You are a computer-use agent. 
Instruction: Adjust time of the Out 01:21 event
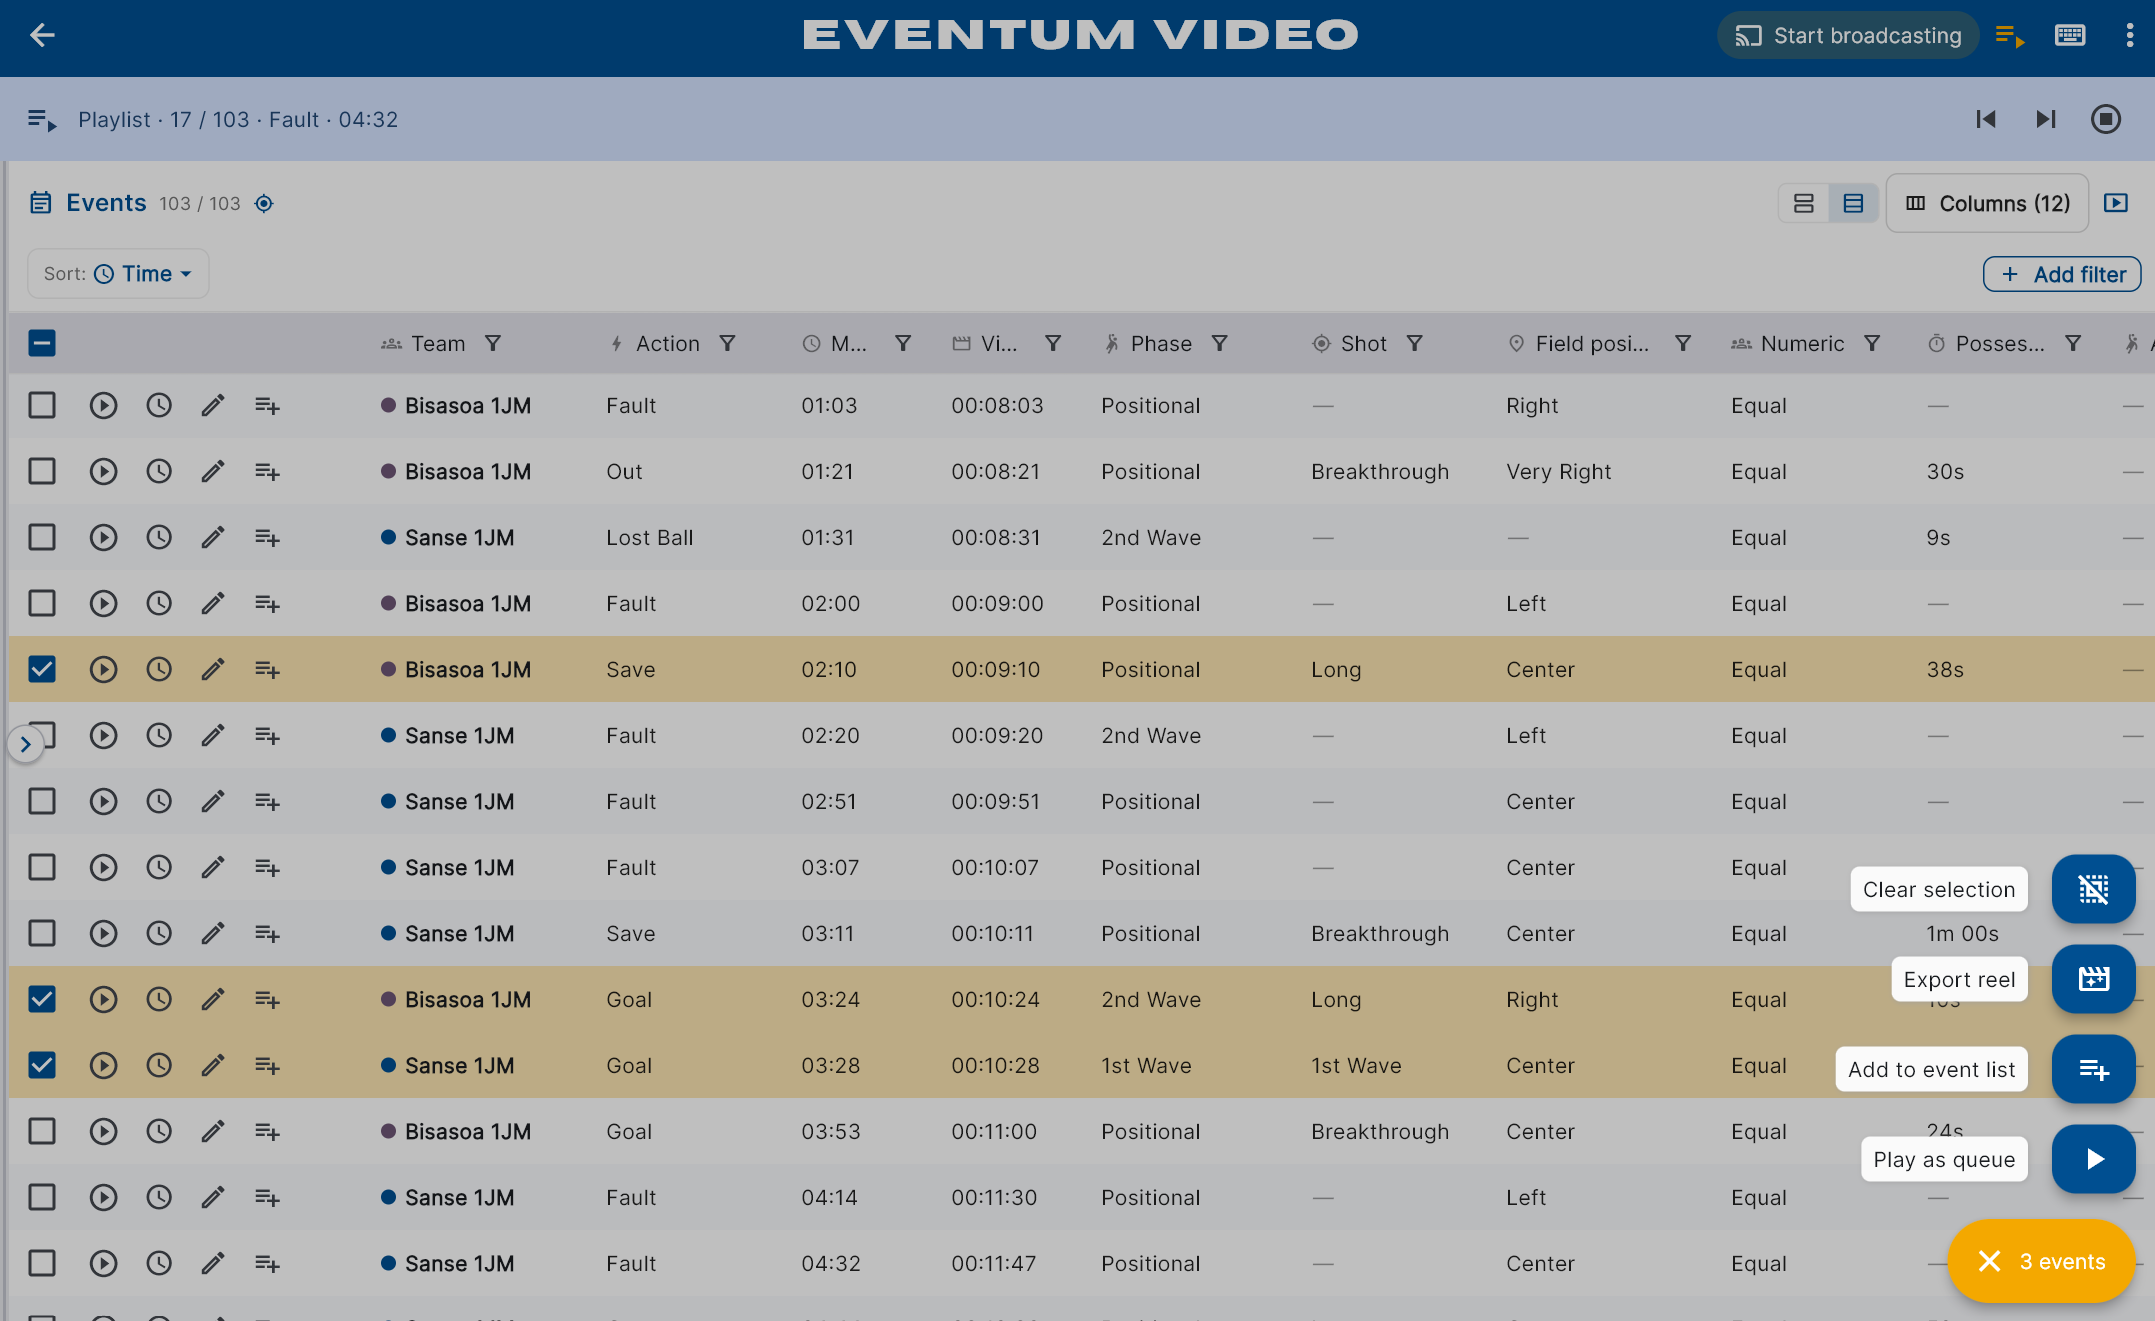tap(159, 472)
